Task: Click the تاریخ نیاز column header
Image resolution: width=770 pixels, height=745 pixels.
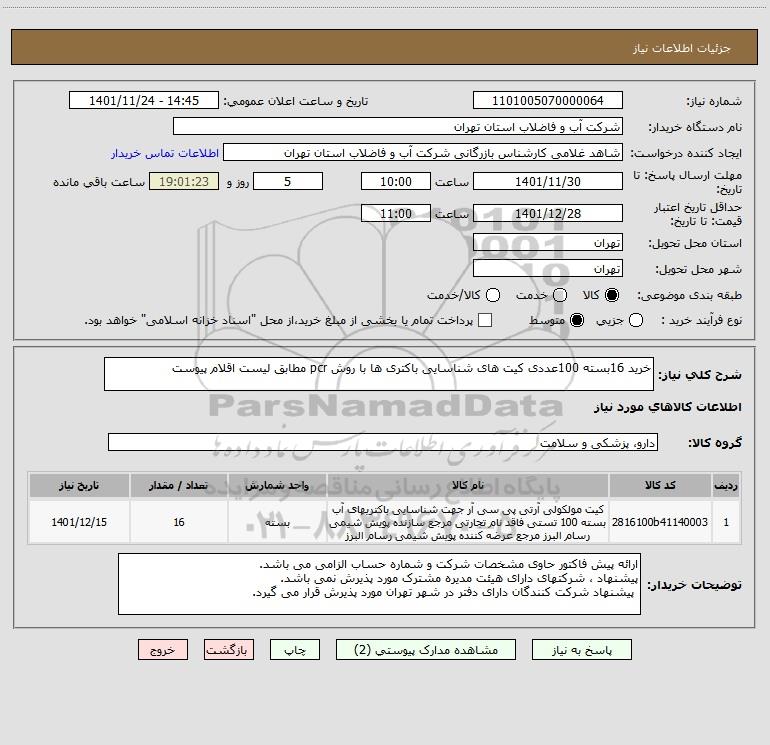Action: (79, 485)
